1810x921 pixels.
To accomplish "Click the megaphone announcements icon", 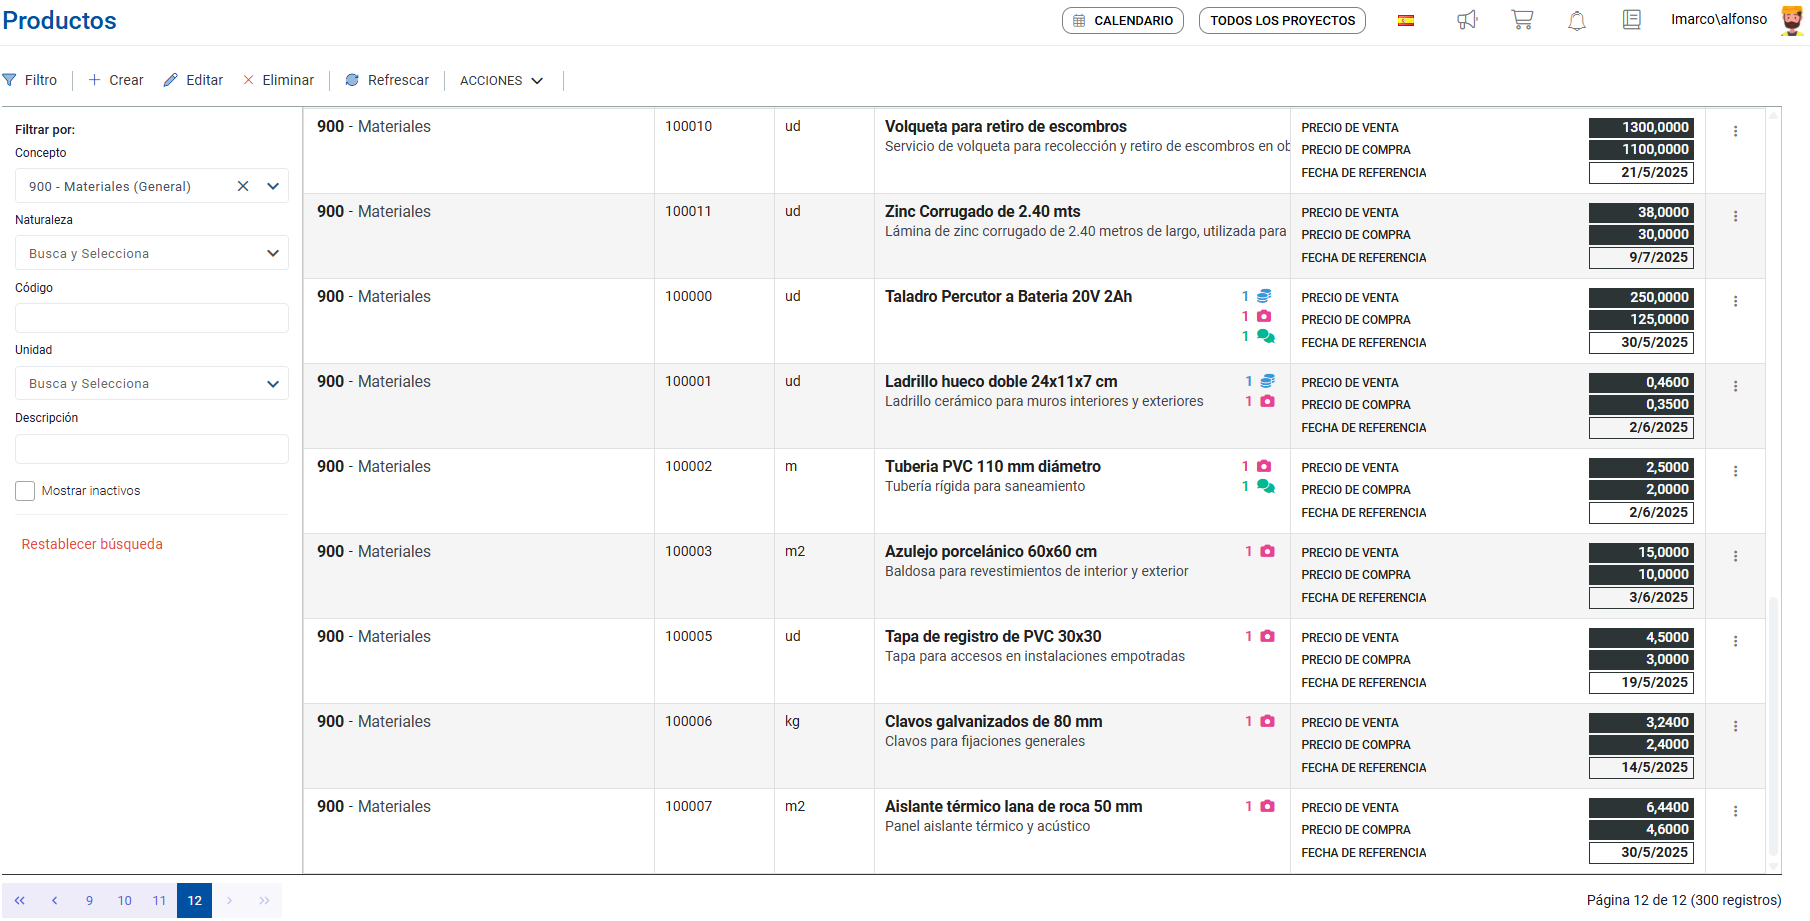I will pyautogui.click(x=1467, y=20).
